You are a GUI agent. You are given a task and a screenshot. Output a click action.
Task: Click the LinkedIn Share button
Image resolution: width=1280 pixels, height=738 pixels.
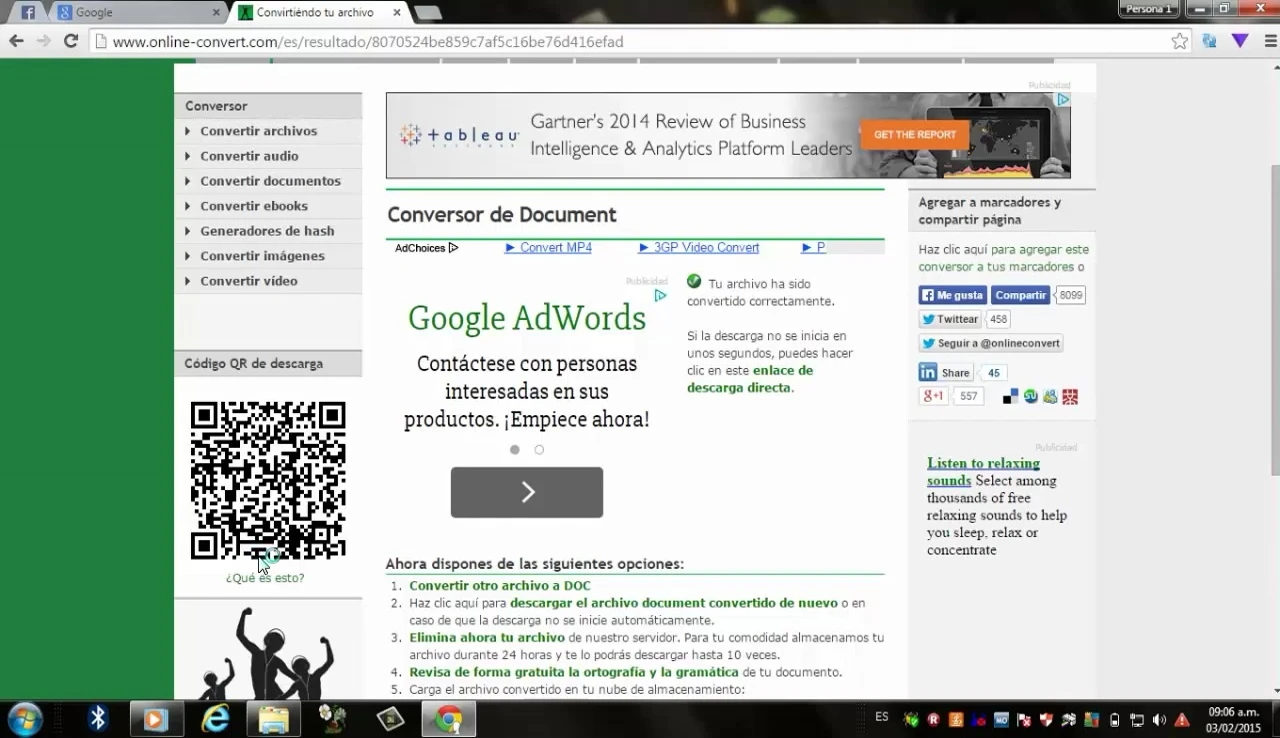(x=946, y=372)
